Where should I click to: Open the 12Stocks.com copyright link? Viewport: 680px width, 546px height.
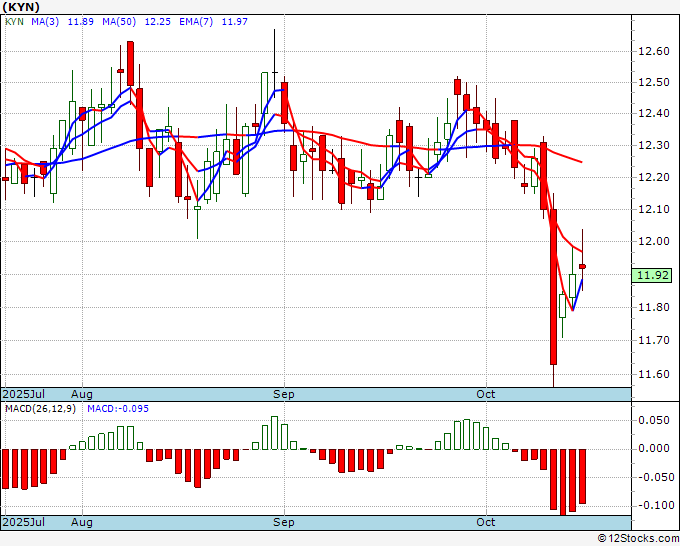click(x=638, y=539)
